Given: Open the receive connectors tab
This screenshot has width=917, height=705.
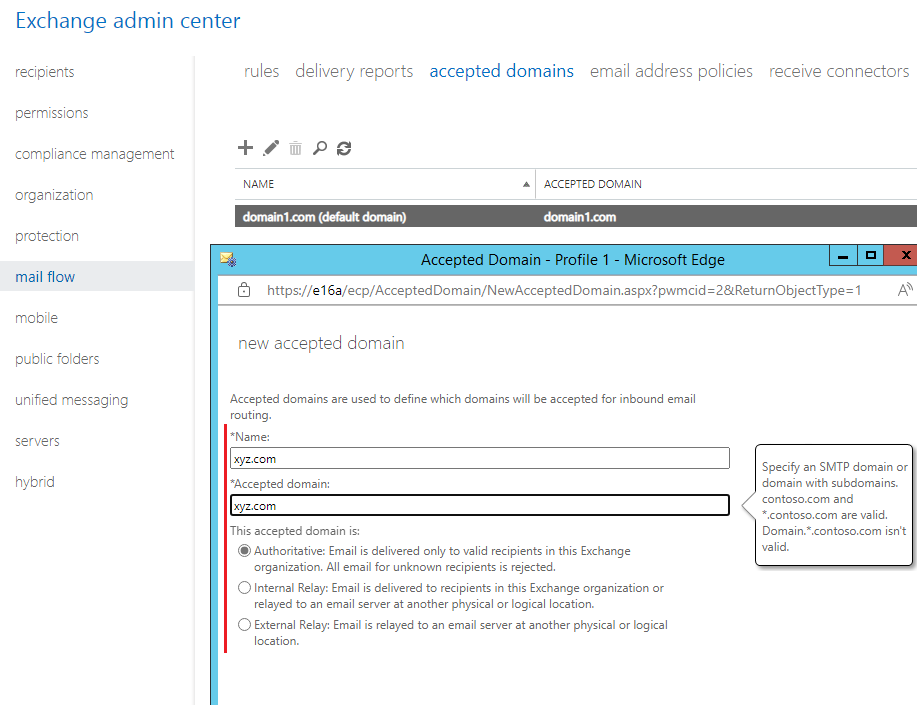Looking at the screenshot, I should (839, 71).
